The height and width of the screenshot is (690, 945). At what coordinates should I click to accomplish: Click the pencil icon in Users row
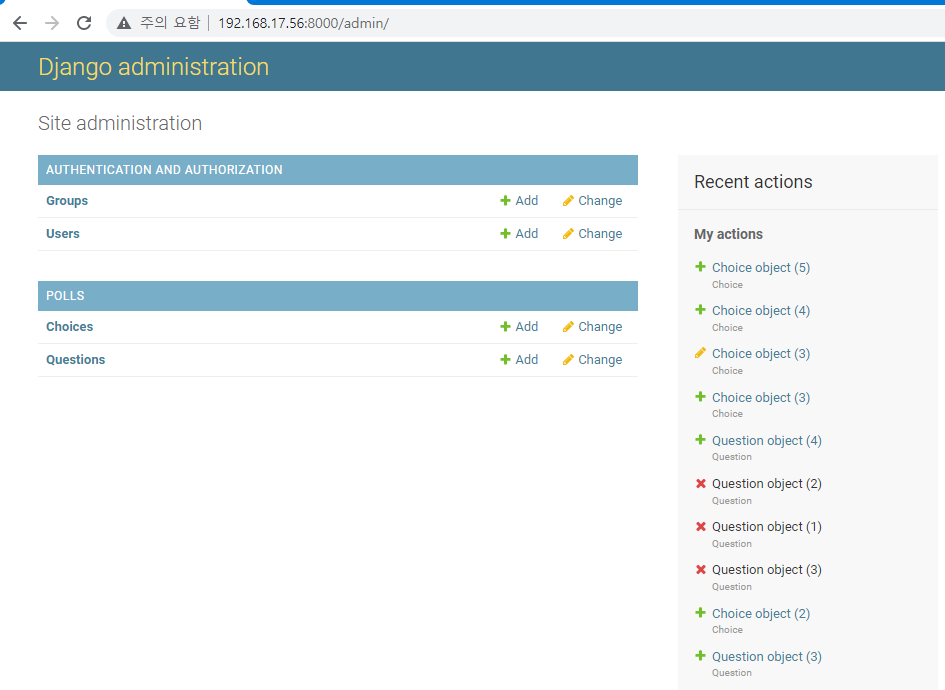pos(568,234)
